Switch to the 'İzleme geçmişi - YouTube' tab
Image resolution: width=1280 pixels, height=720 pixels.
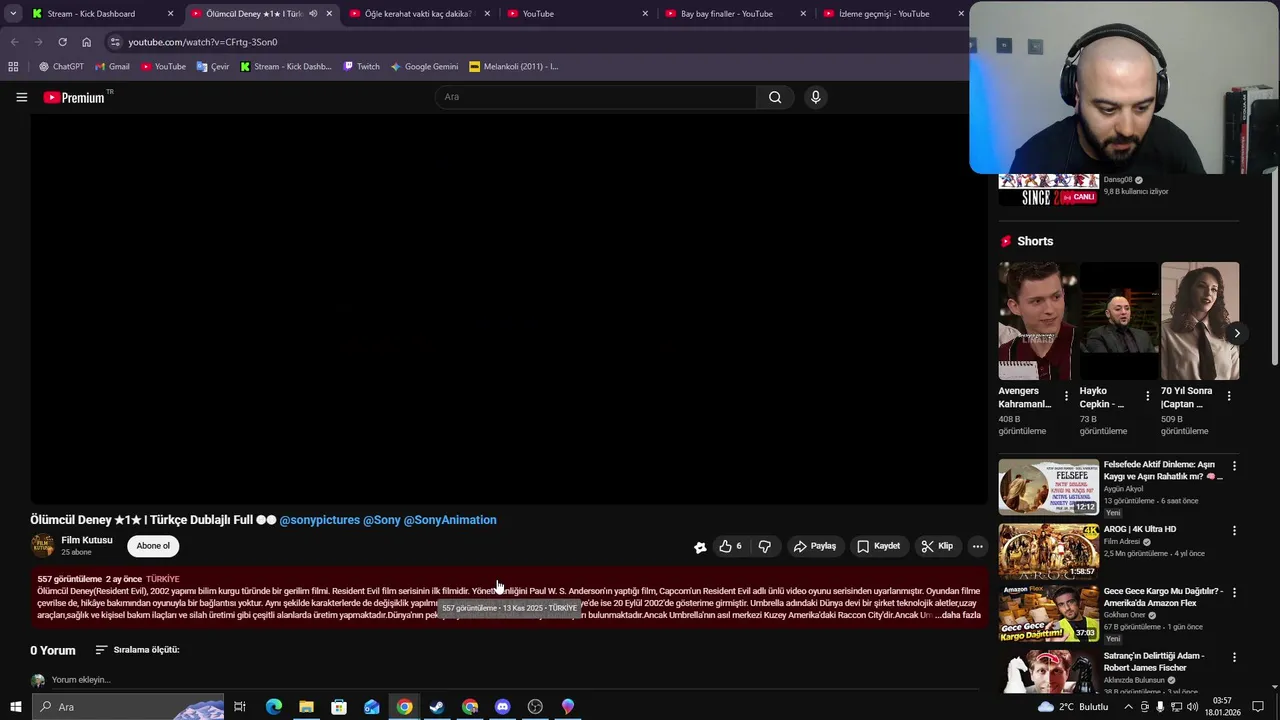pos(894,14)
